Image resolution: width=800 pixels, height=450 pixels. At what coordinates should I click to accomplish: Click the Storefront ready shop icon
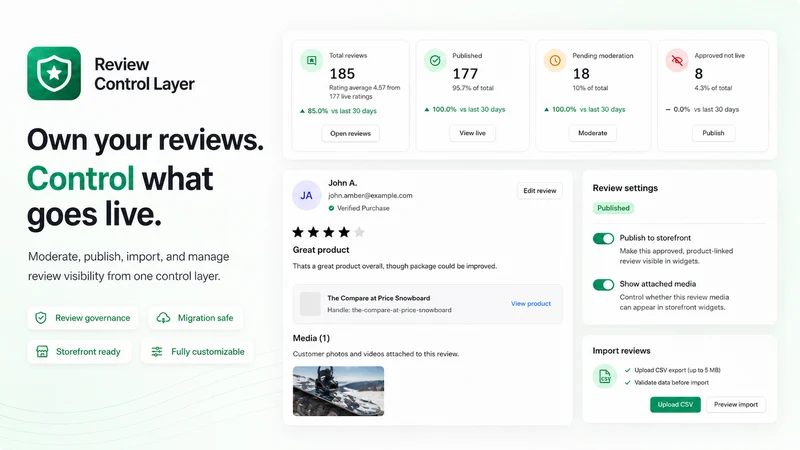click(42, 352)
